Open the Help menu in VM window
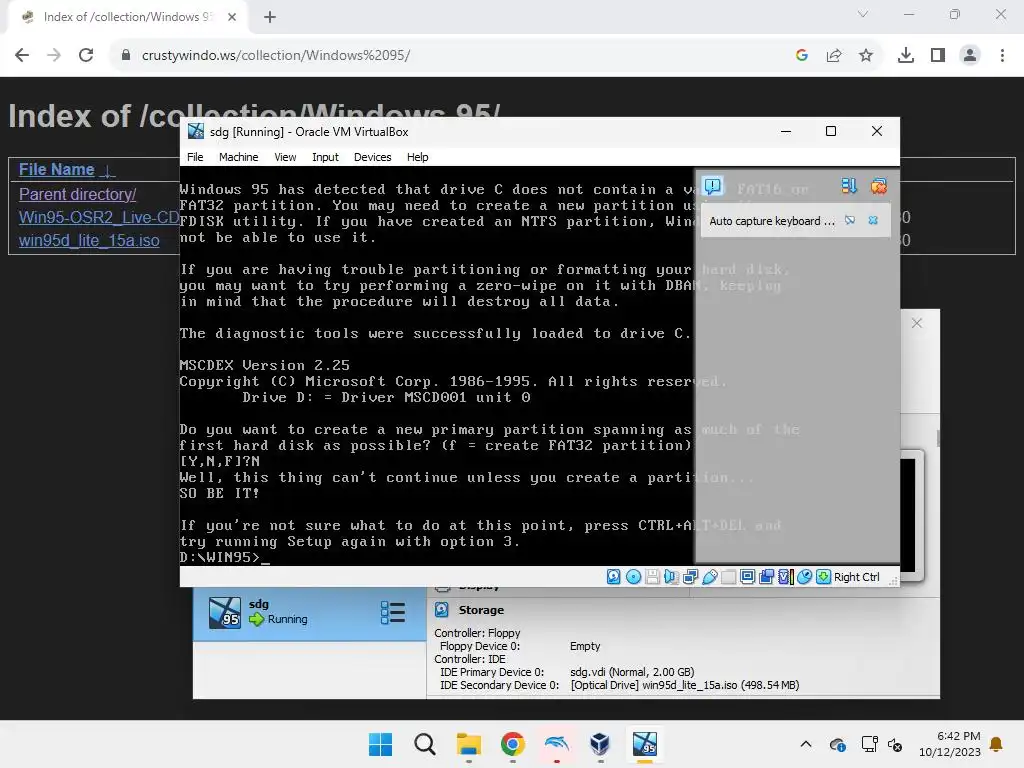Viewport: 1024px width, 768px height. tap(417, 157)
